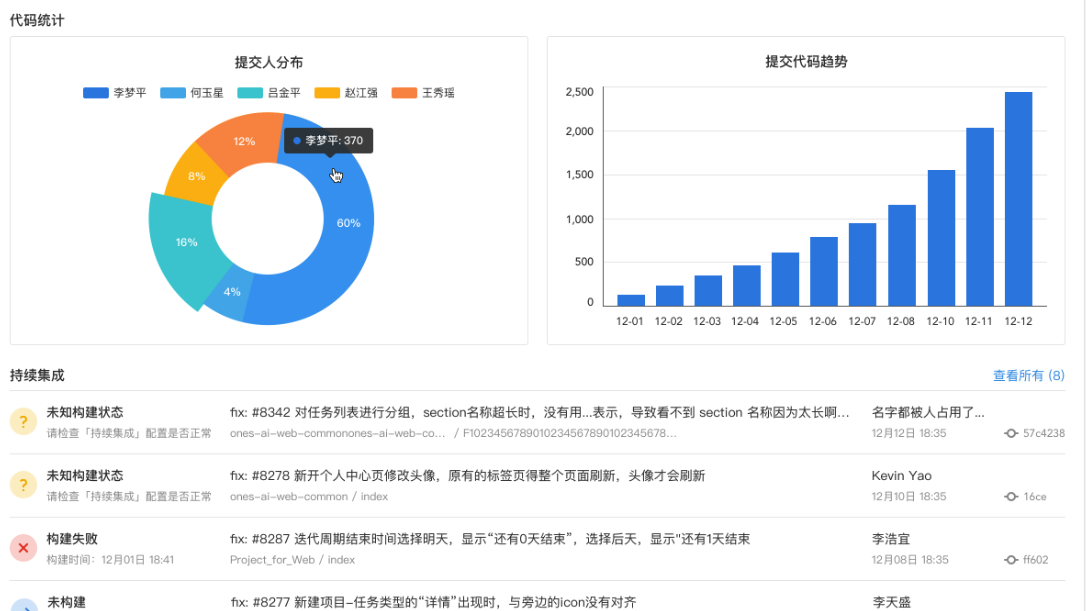Click the commit icon next to ff602

1011,560
